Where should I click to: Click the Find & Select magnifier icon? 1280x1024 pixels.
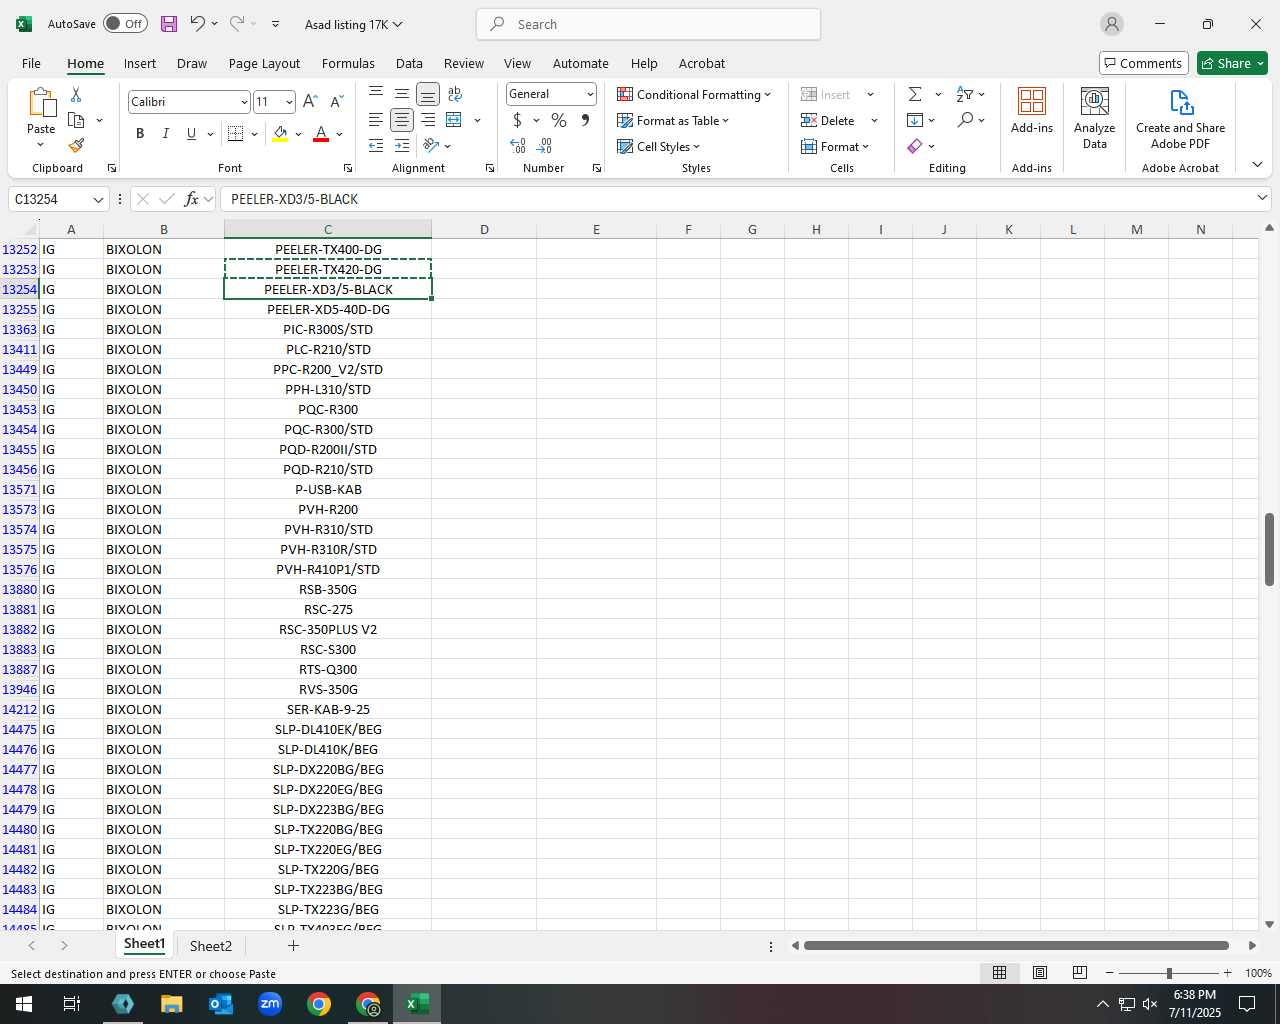coord(965,120)
